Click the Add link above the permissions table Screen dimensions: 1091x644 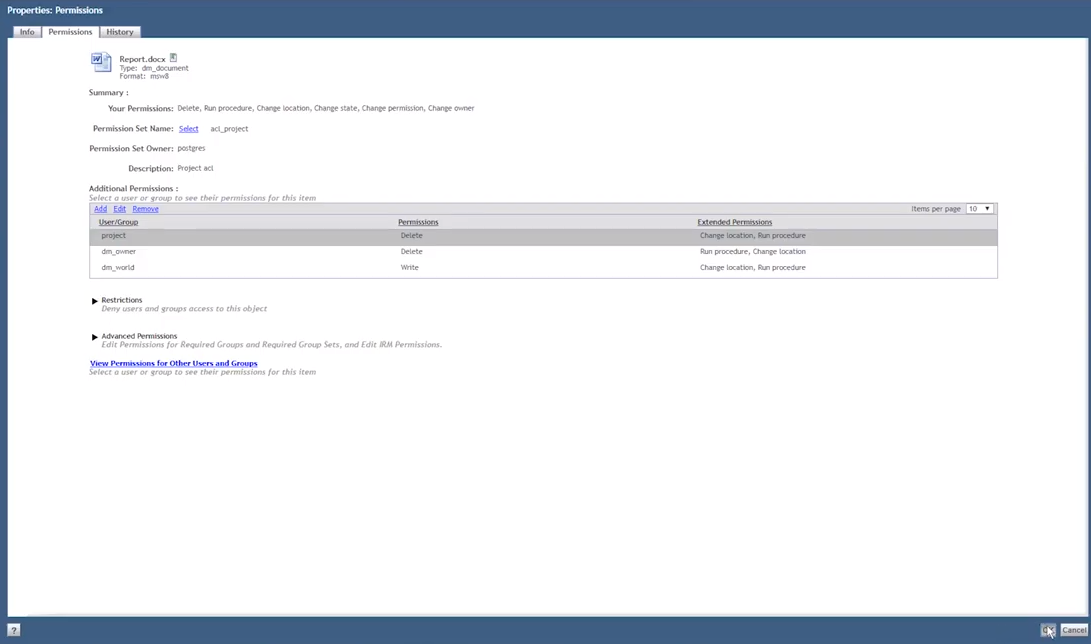click(x=100, y=208)
